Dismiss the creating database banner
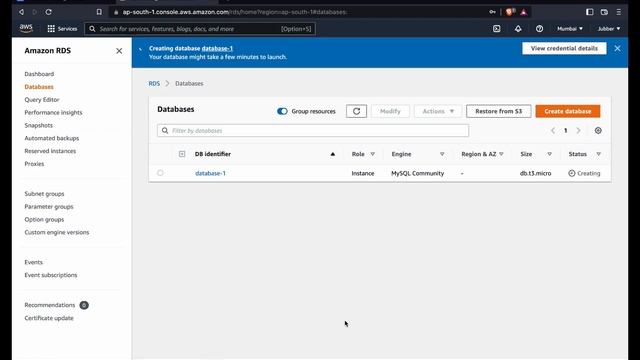The height and width of the screenshot is (360, 640). [x=617, y=48]
